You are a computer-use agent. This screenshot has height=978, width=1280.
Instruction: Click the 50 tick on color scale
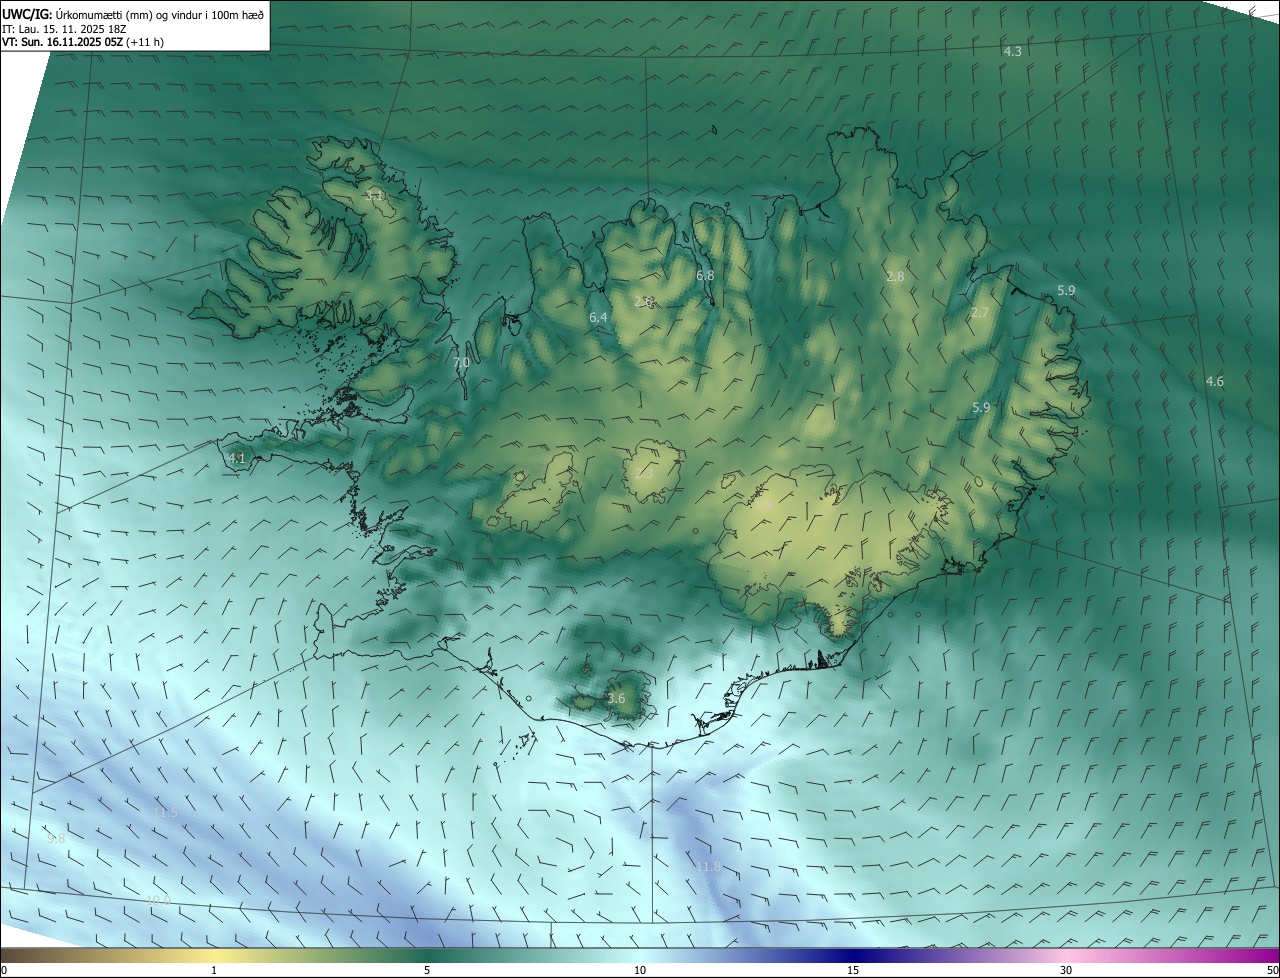point(1272,970)
